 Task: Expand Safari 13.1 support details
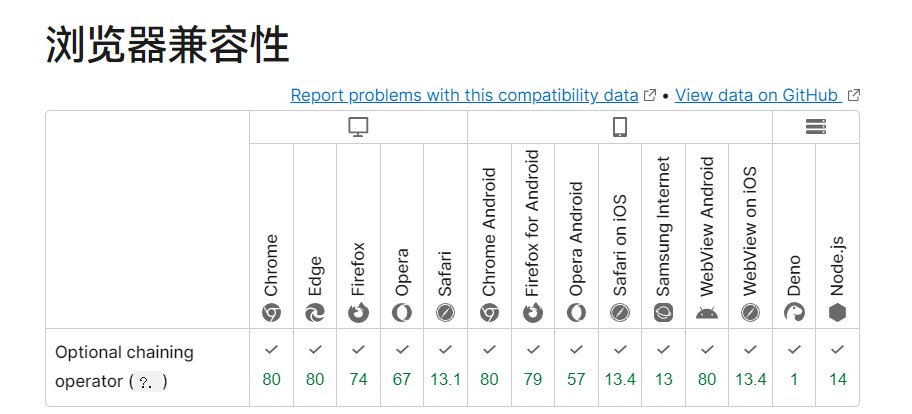pos(445,366)
